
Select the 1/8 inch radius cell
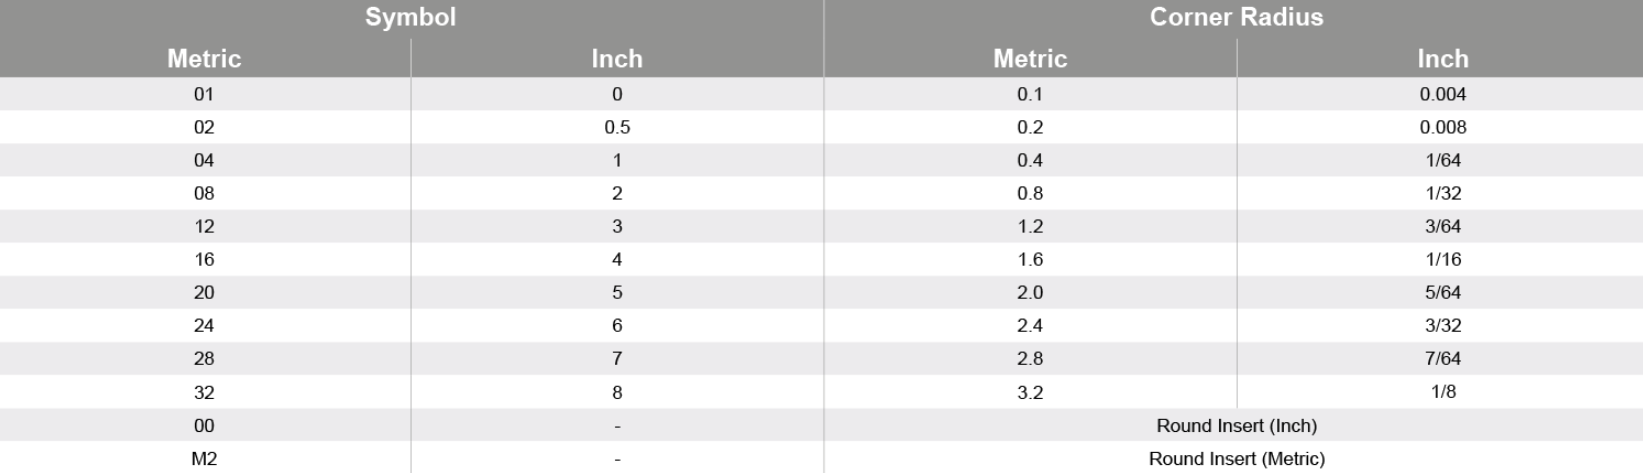click(1441, 392)
